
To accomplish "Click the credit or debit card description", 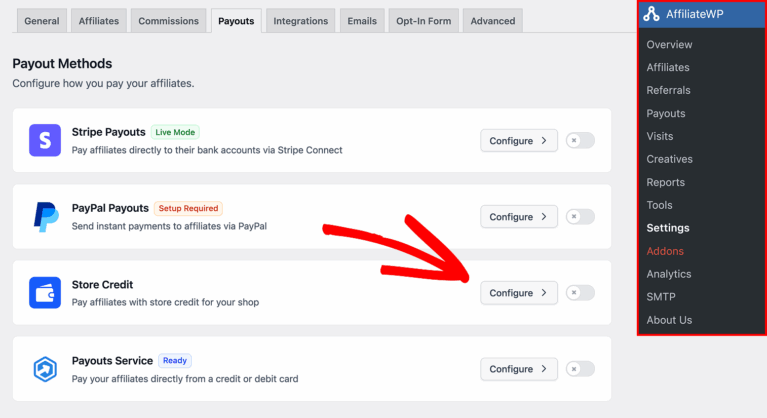I will [x=185, y=379].
